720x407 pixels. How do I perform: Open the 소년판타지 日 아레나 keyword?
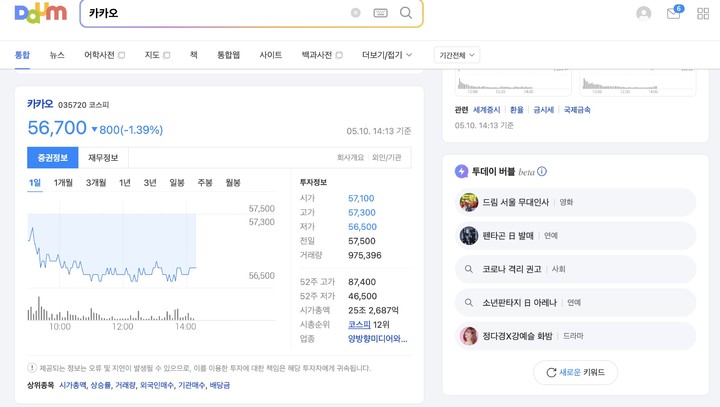[x=575, y=303]
